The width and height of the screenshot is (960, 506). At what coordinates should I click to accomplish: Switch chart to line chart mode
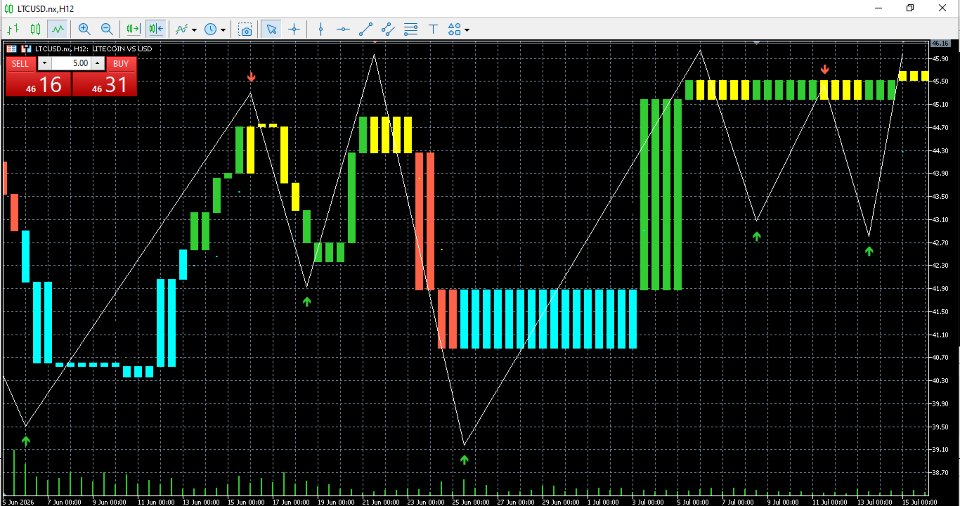[x=58, y=29]
